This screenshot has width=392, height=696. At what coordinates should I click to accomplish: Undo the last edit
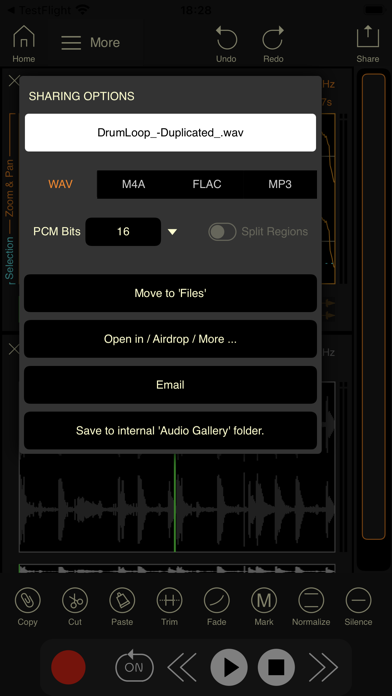[226, 44]
